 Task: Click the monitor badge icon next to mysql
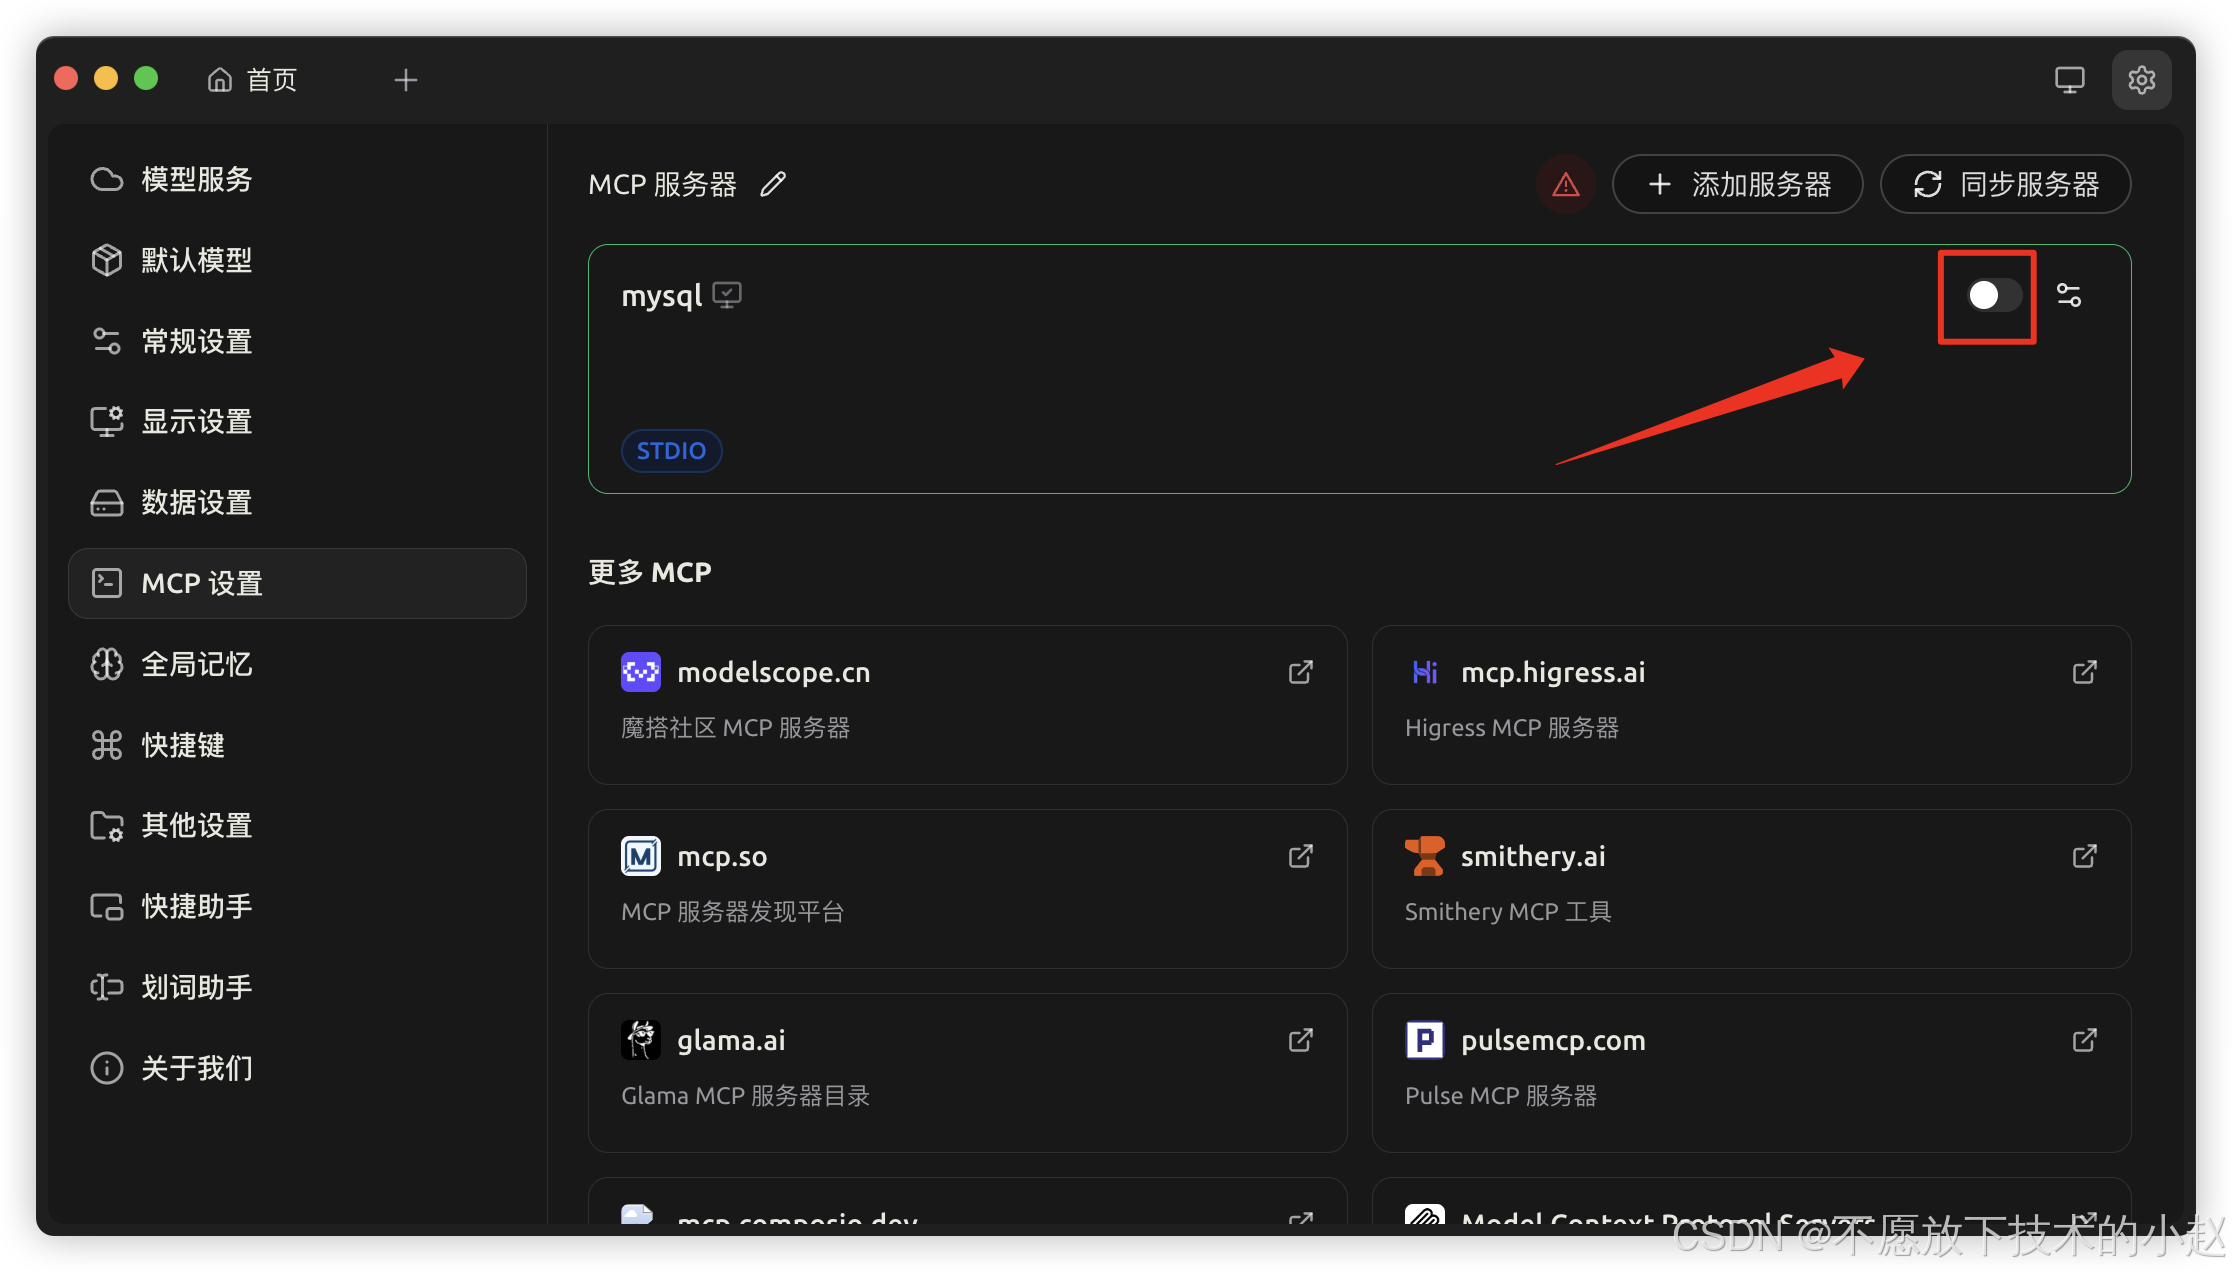(727, 295)
